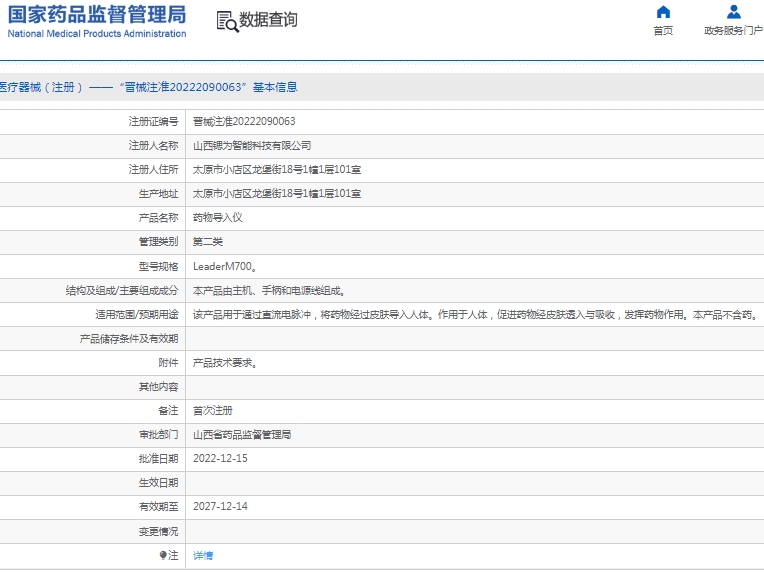Click the 型号规格 label
The width and height of the screenshot is (764, 572).
pyautogui.click(x=158, y=267)
